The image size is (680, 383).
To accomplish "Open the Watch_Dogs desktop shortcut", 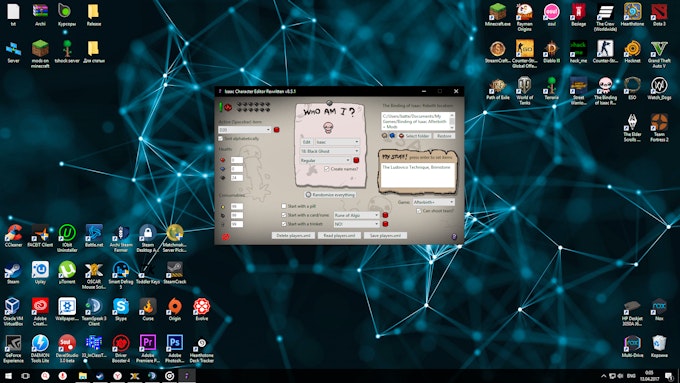I will (659, 88).
